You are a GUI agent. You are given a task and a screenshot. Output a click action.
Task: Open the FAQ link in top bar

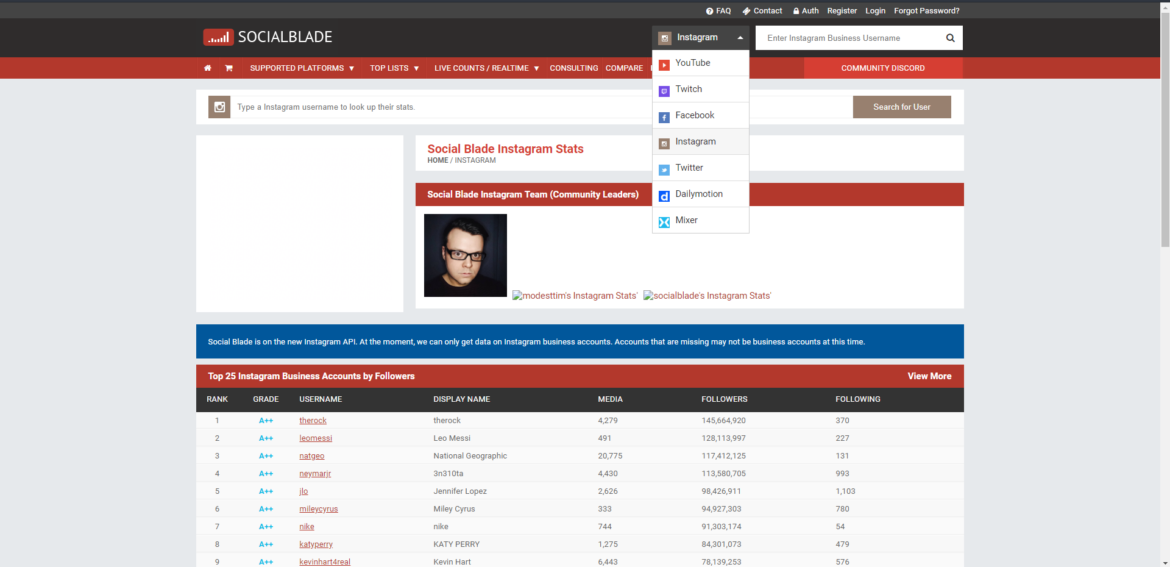tap(718, 11)
